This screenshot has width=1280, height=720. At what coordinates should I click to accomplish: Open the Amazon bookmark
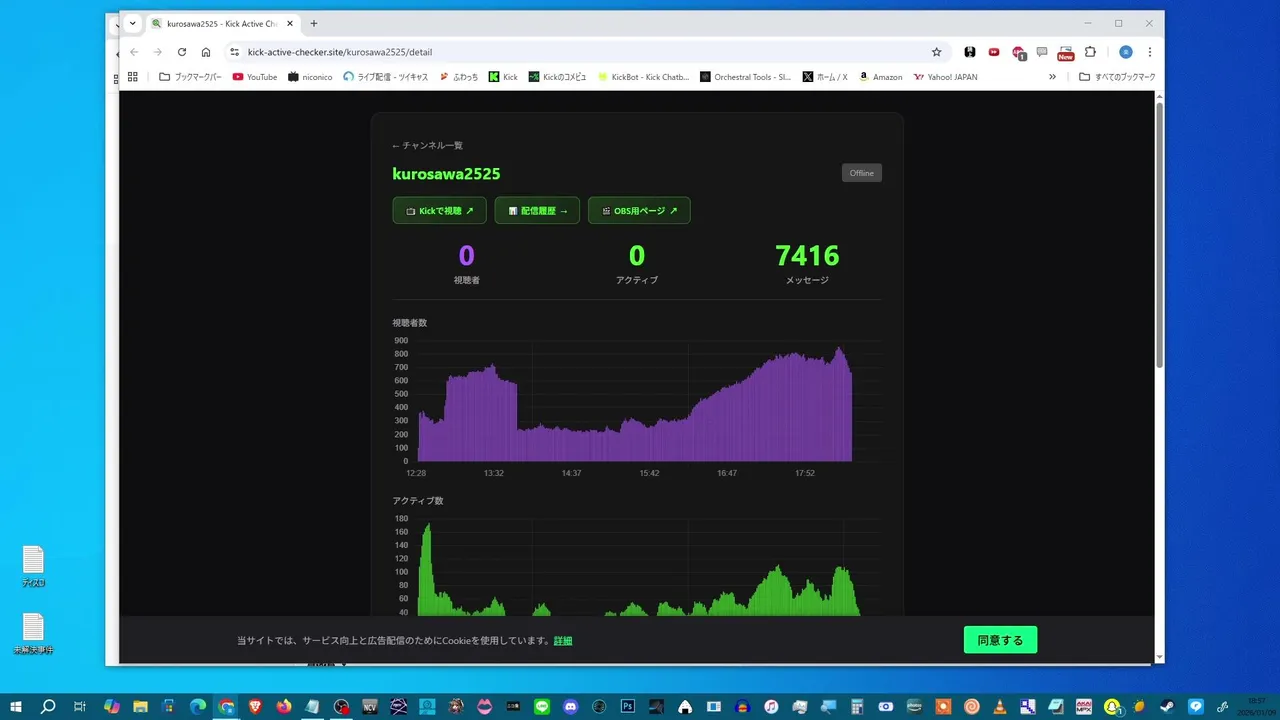880,77
